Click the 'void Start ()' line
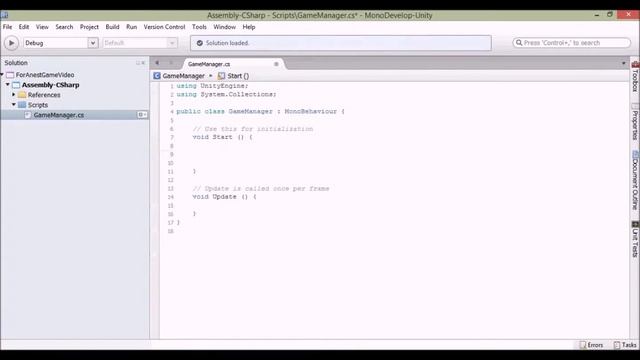The image size is (640, 360). (x=222, y=137)
